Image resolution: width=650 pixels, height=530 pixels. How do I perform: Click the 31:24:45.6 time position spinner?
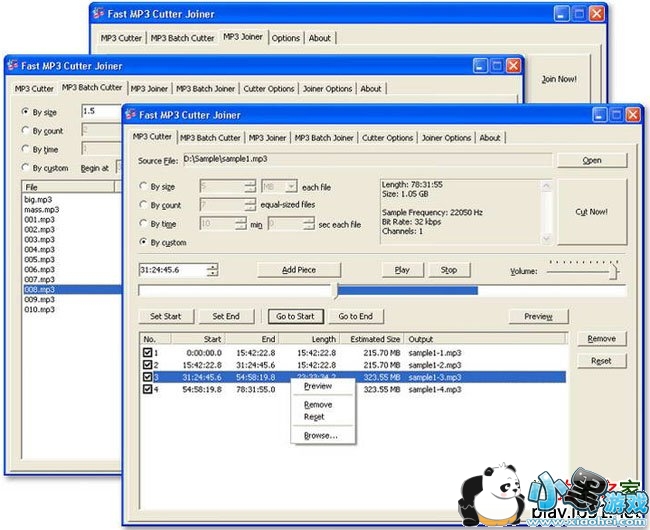pos(212,270)
